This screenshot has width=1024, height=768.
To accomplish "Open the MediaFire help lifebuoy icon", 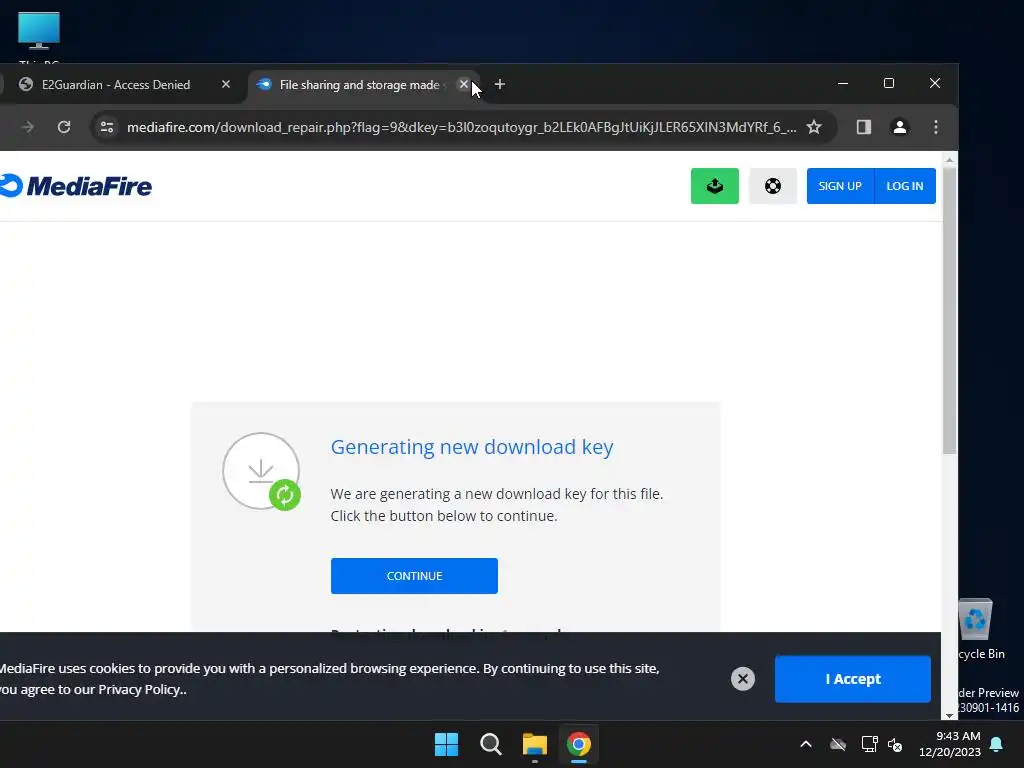I will (773, 186).
